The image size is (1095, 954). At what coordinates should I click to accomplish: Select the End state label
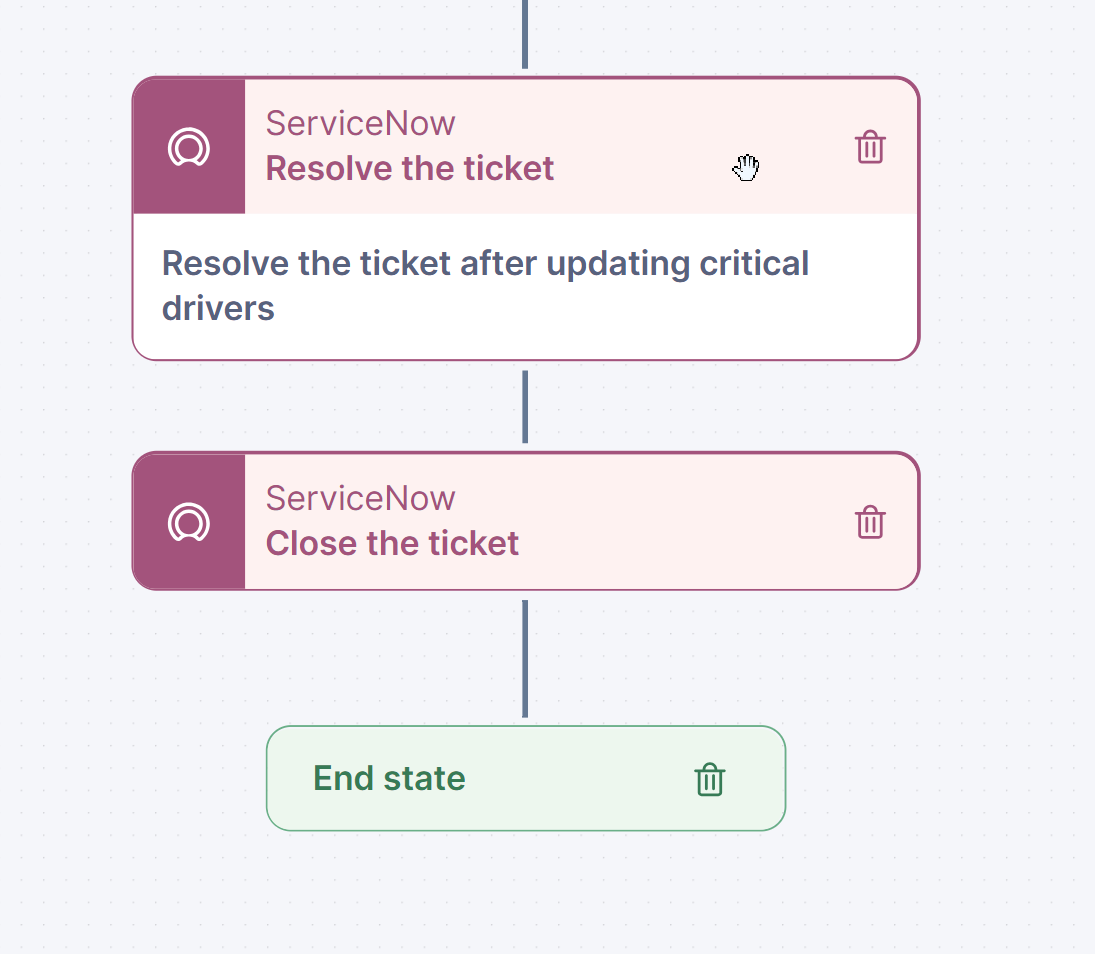pos(389,778)
